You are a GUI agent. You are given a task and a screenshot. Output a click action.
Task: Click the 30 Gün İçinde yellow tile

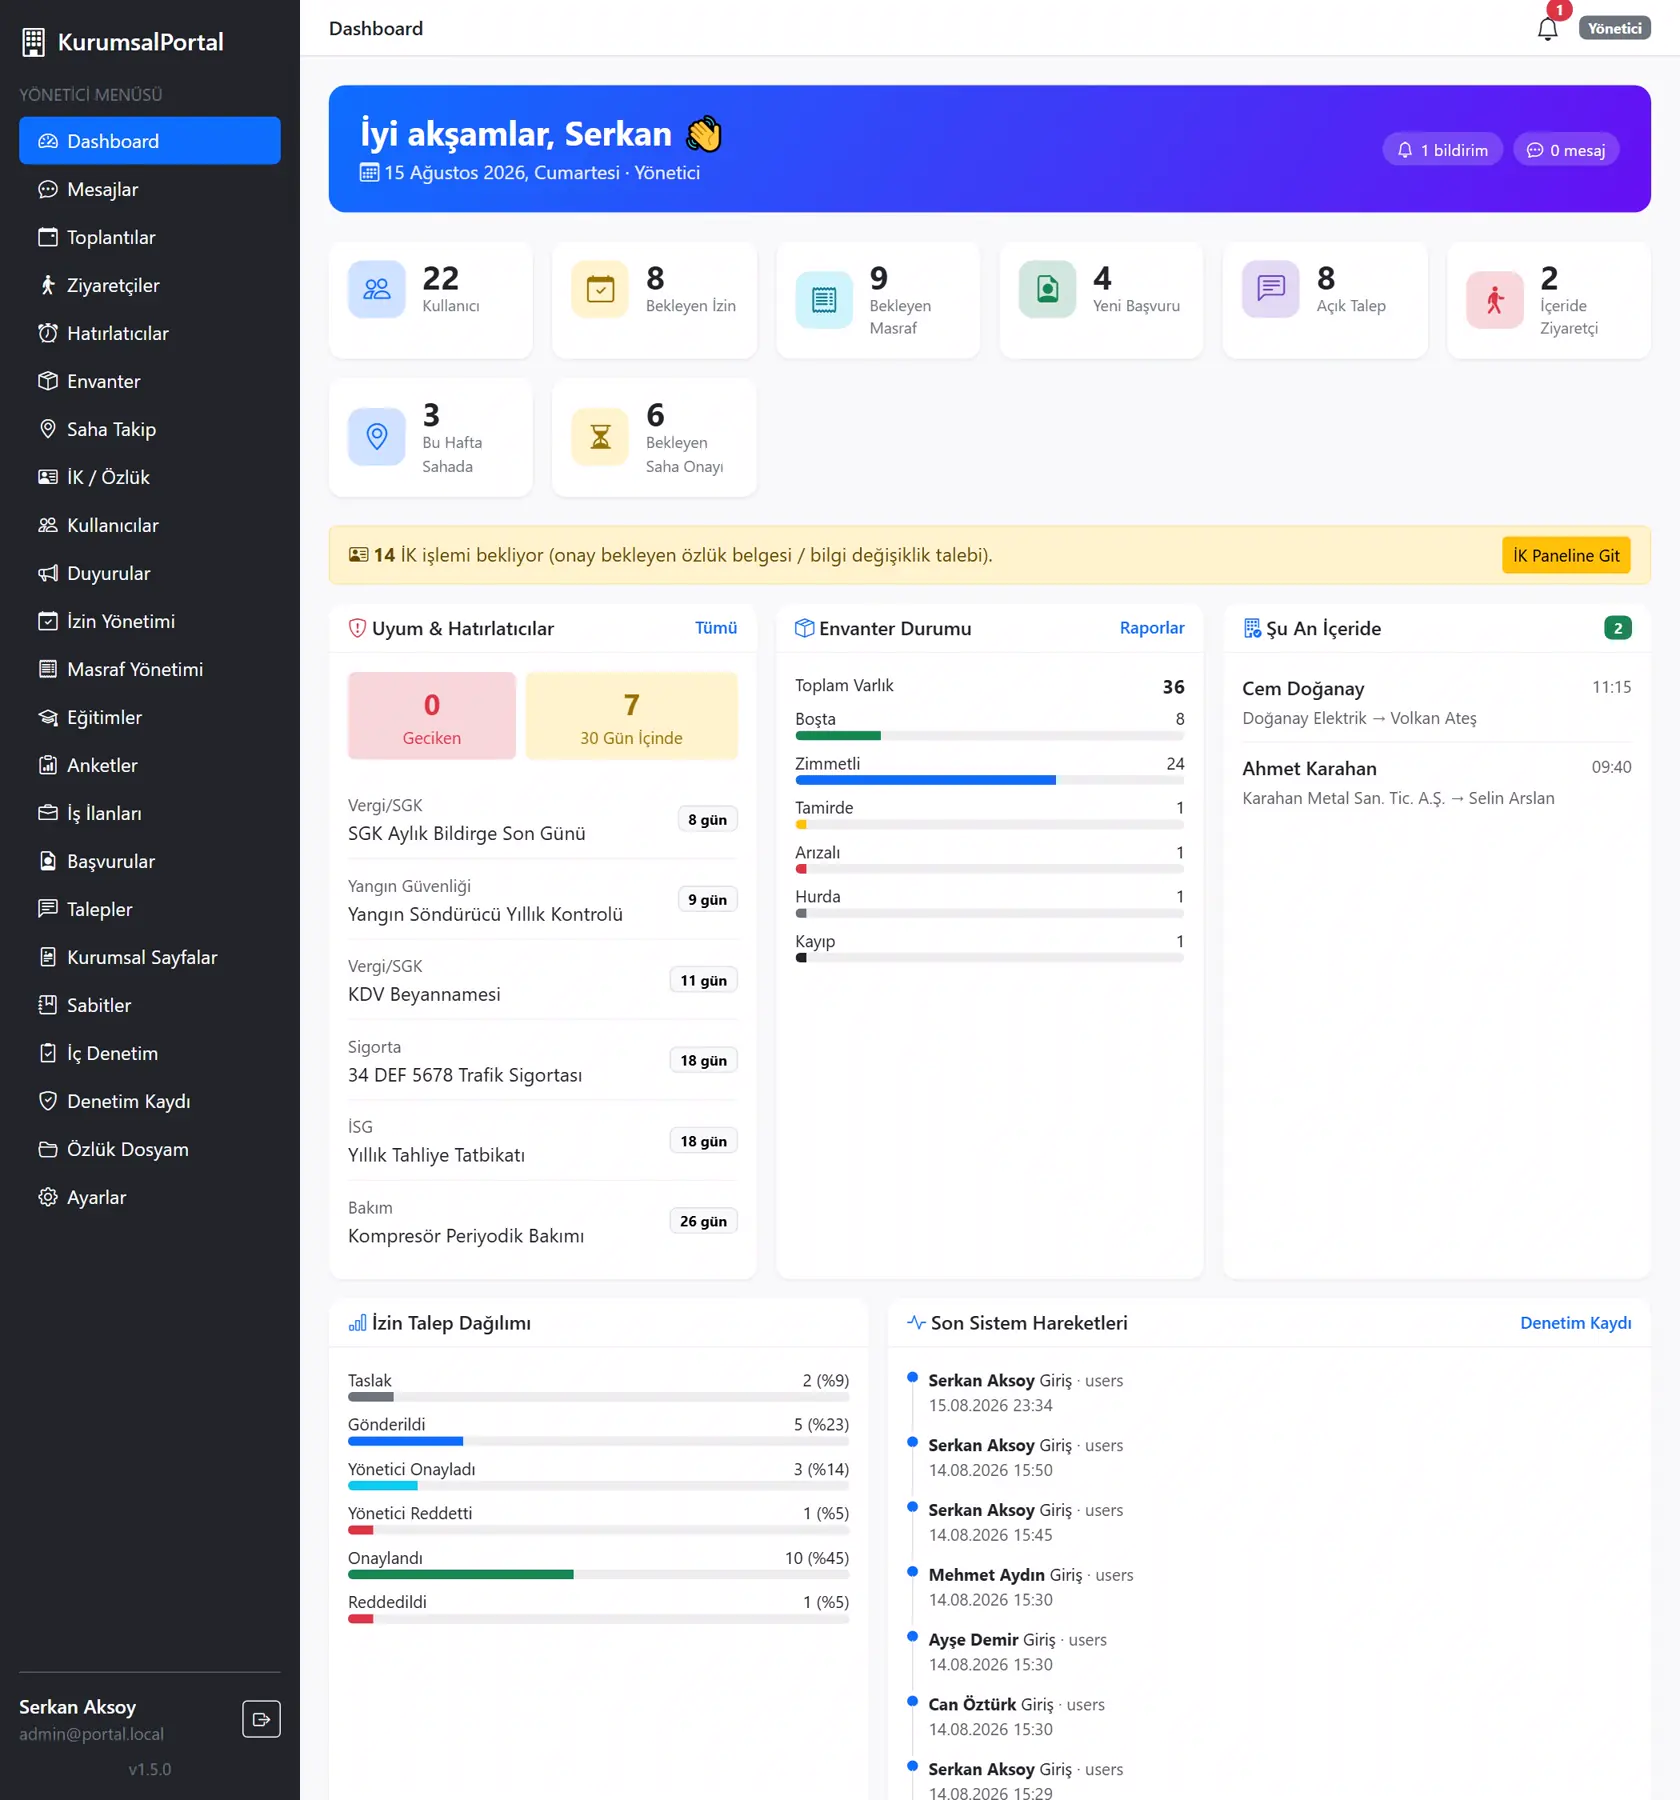632,716
